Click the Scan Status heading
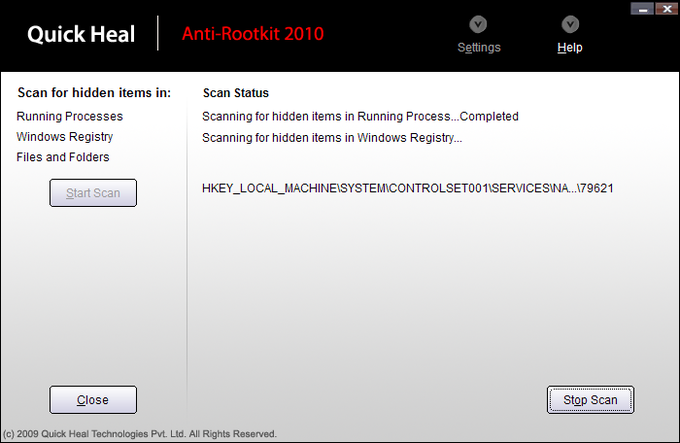This screenshot has height=443, width=680. click(x=236, y=93)
